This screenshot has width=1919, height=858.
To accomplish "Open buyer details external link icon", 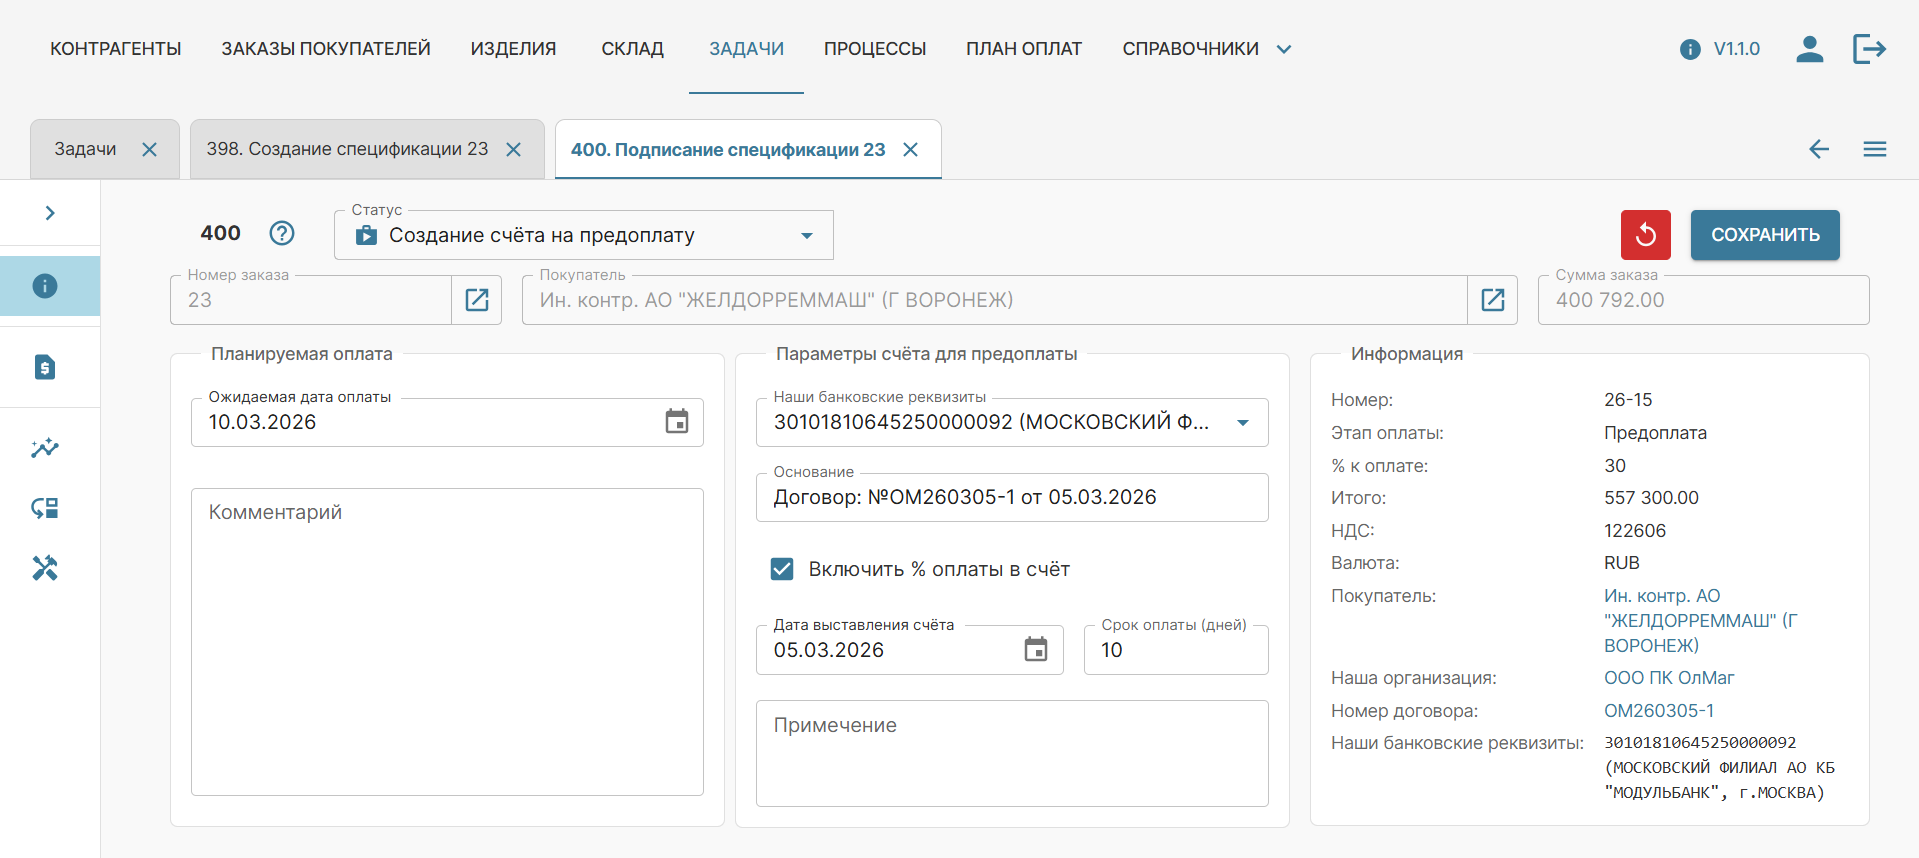I will [x=1492, y=300].
